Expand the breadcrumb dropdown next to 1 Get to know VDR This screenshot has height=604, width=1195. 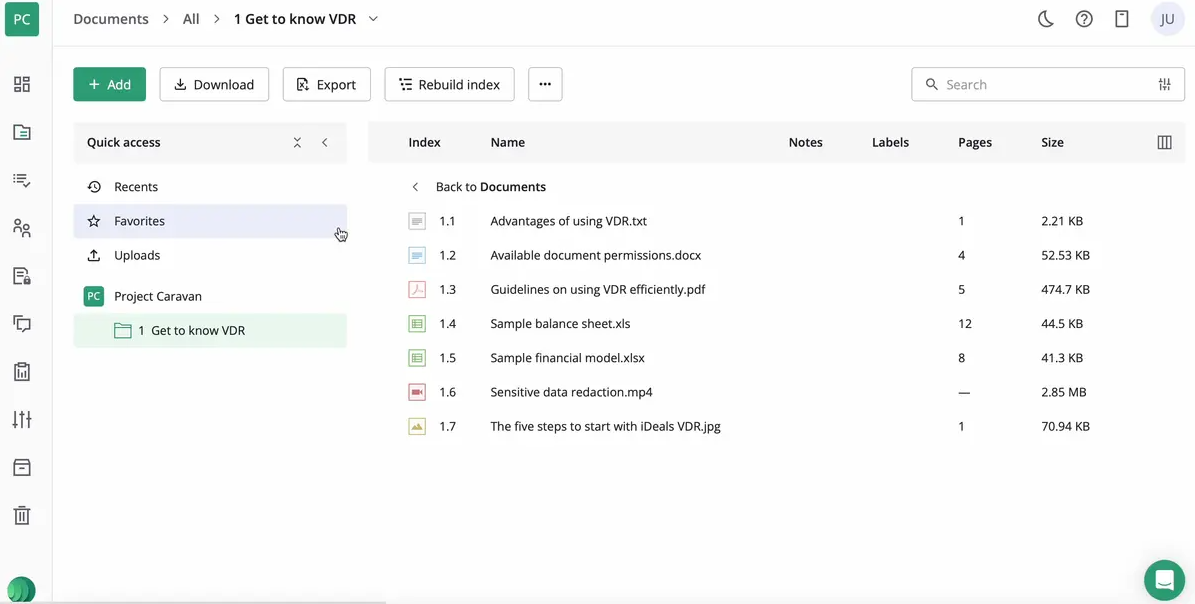coord(373,18)
